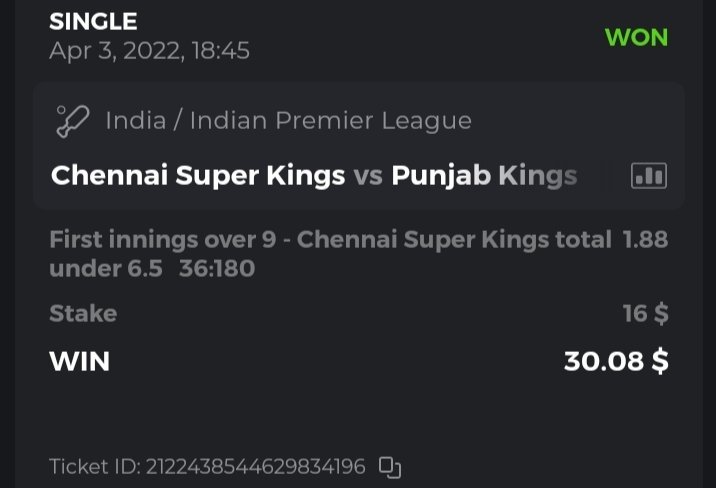
Task: Click the gray 'vs' between team names
Action: point(368,176)
